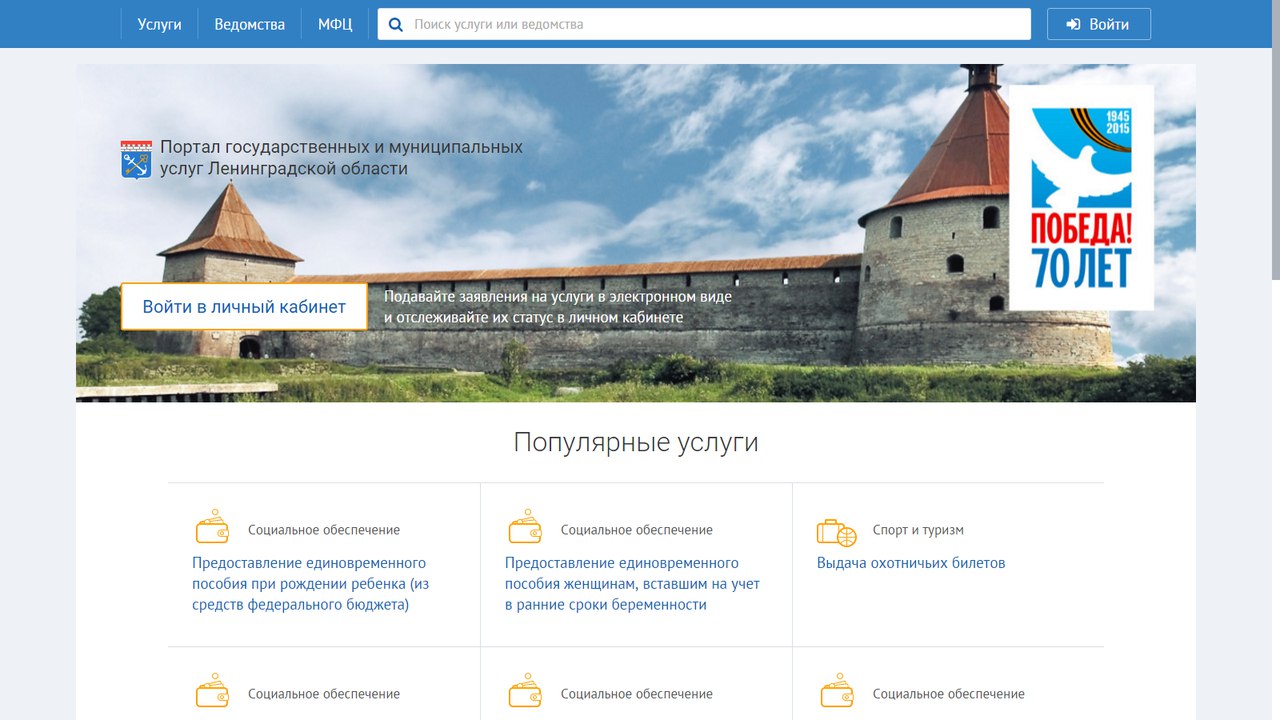Click the arrow icon inside the top Войти button
This screenshot has width=1280, height=720.
[x=1074, y=24]
